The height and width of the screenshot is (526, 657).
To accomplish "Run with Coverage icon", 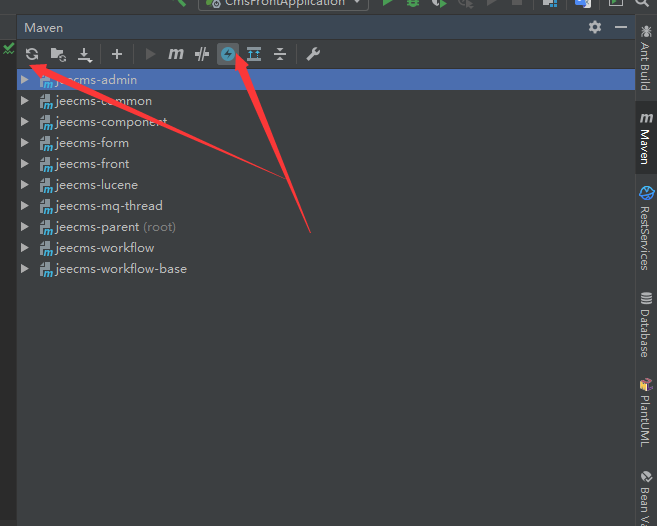I will (439, 3).
